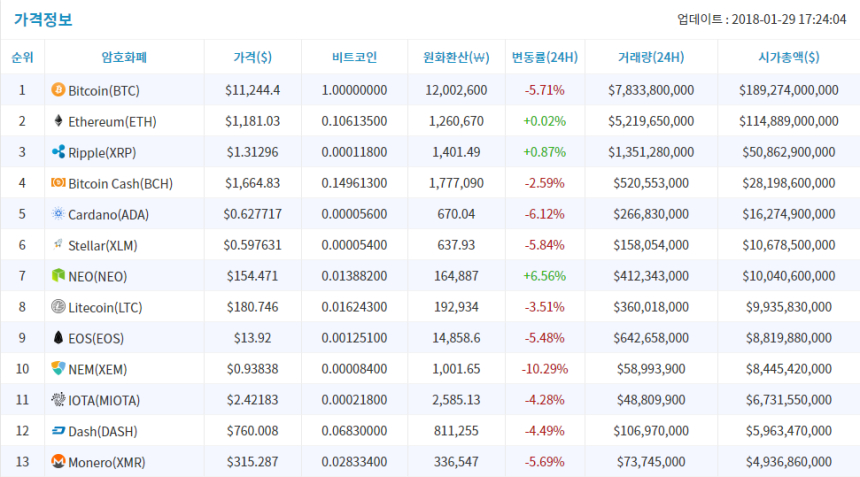Click the Dash blue icon
The image size is (860, 477).
pyautogui.click(x=58, y=431)
